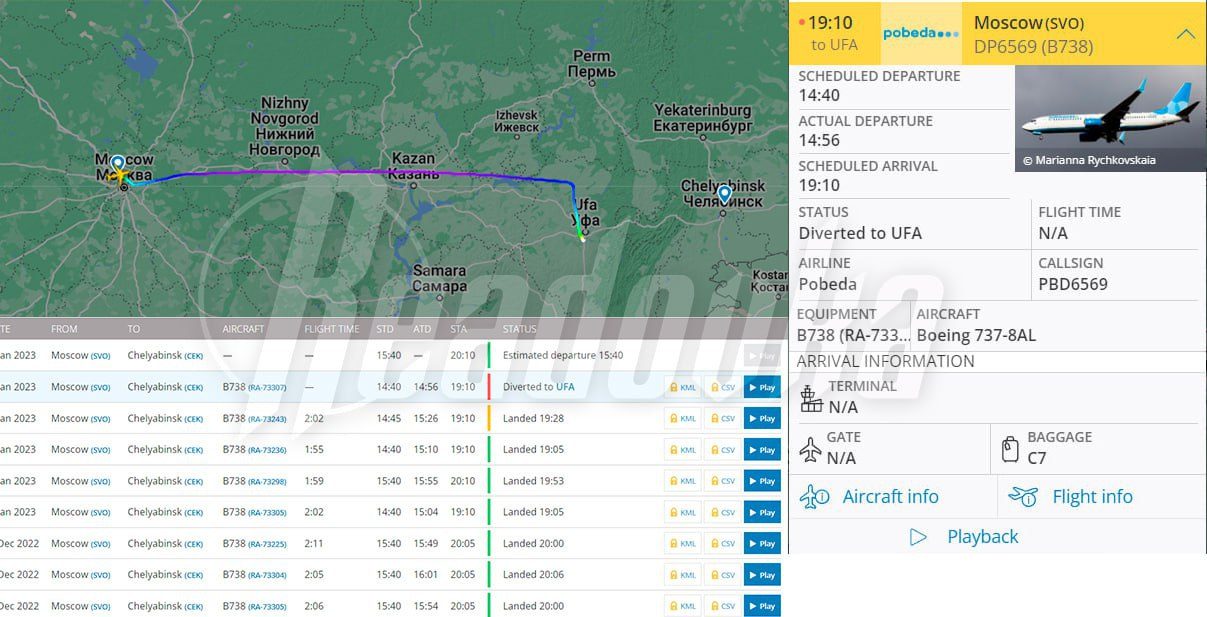Click the 'Boeing 737-8AL' aircraft value
This screenshot has height=617, width=1207.
coord(976,335)
